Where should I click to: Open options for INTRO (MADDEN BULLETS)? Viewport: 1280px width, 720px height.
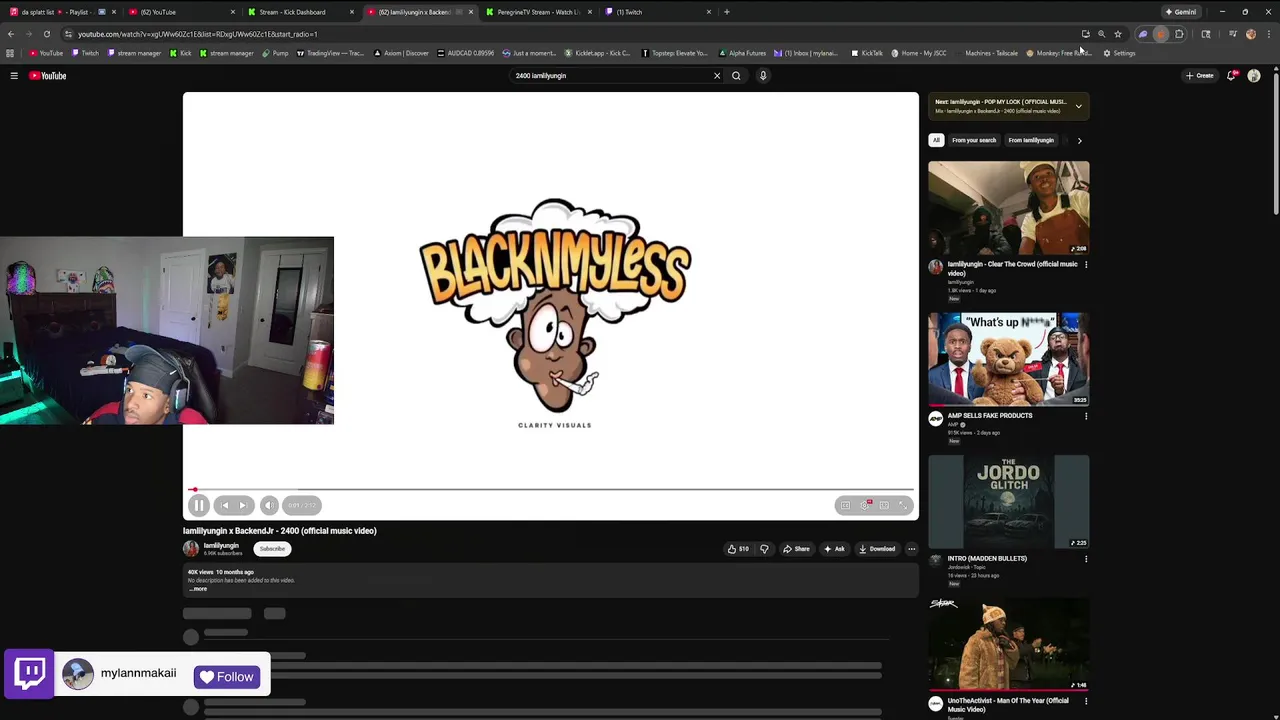(x=1086, y=559)
